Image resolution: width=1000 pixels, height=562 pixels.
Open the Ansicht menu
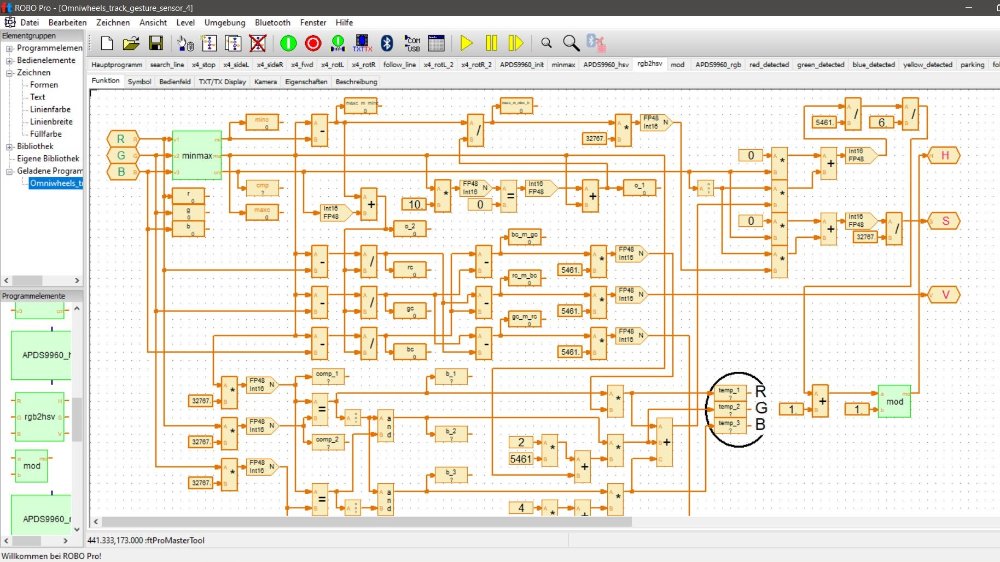(x=153, y=22)
